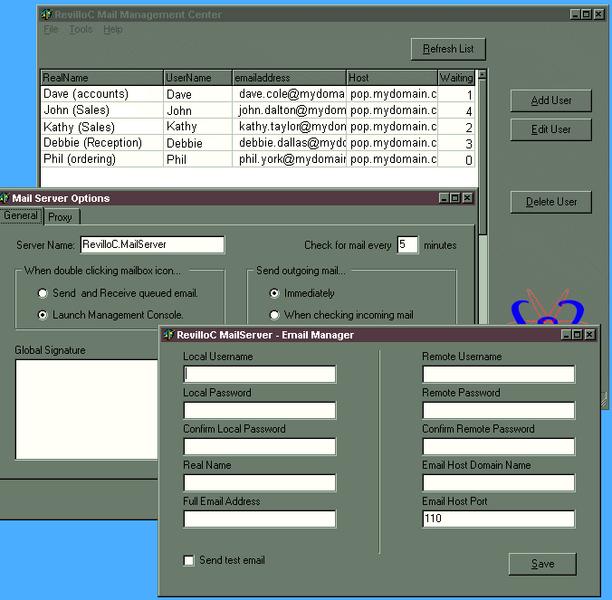The height and width of the screenshot is (600, 612).
Task: Click the Delete User button
Action: (551, 202)
